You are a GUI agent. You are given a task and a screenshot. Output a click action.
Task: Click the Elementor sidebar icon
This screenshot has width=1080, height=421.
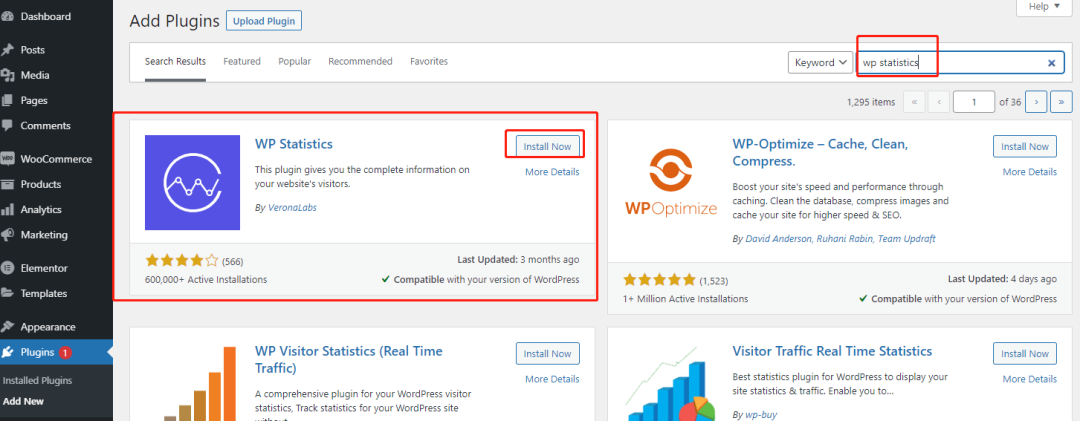pyautogui.click(x=8, y=268)
